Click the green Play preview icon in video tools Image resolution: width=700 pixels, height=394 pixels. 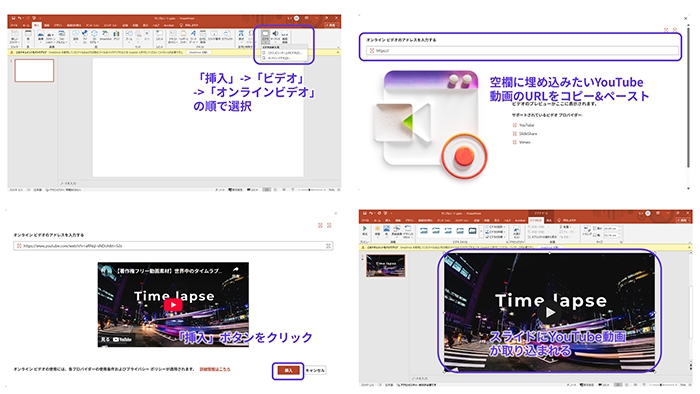click(x=365, y=229)
